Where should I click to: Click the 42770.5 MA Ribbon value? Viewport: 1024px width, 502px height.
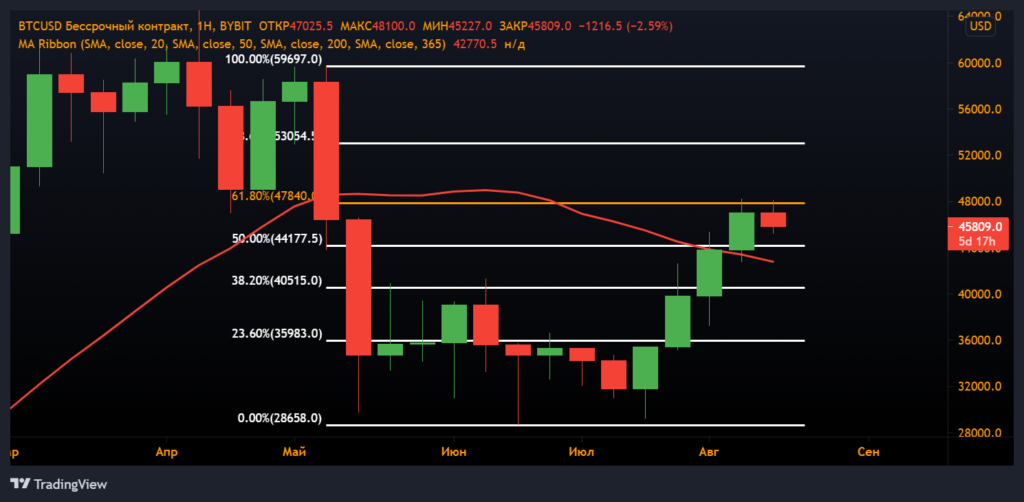tap(479, 44)
